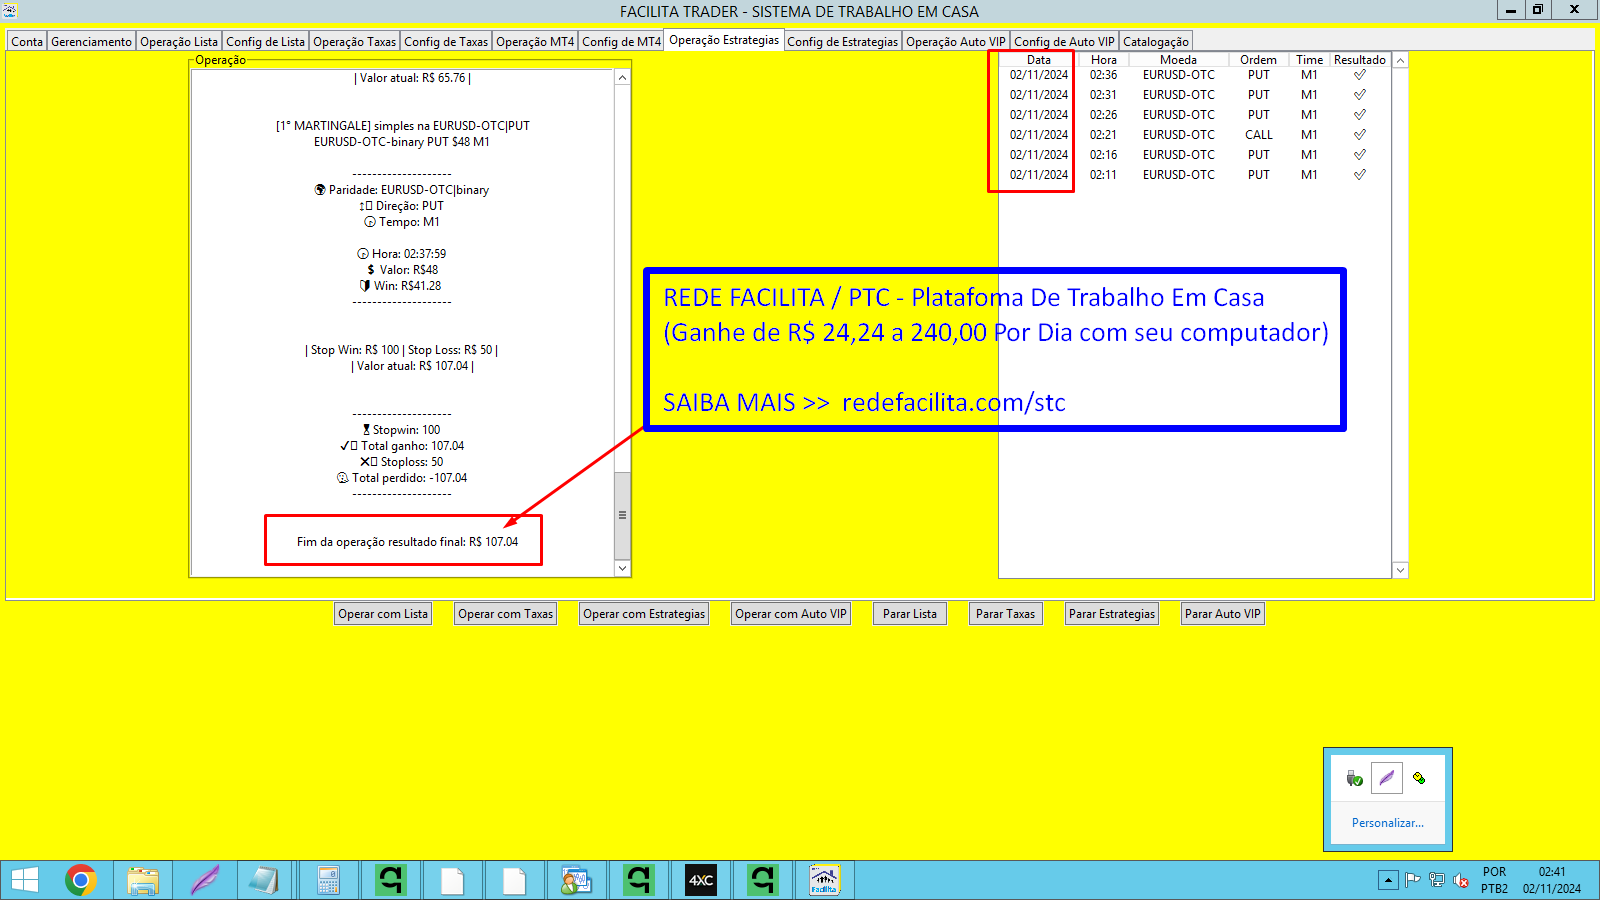Open the Config de Estrategias tab
Image resolution: width=1600 pixels, height=900 pixels.
point(842,42)
